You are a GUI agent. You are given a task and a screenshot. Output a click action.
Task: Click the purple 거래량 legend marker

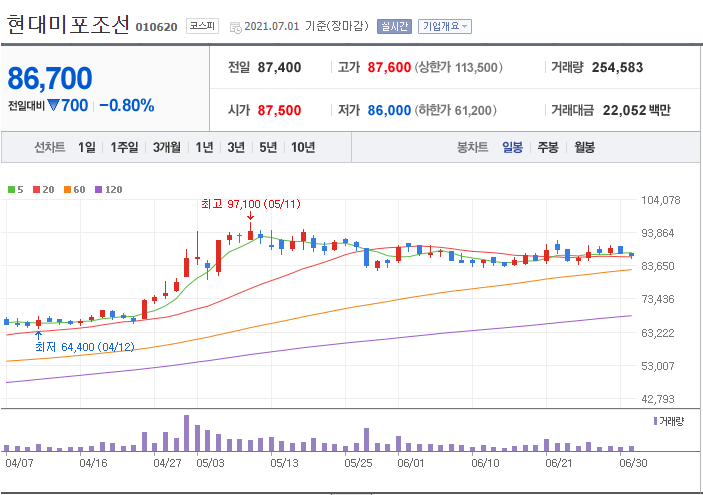655,421
